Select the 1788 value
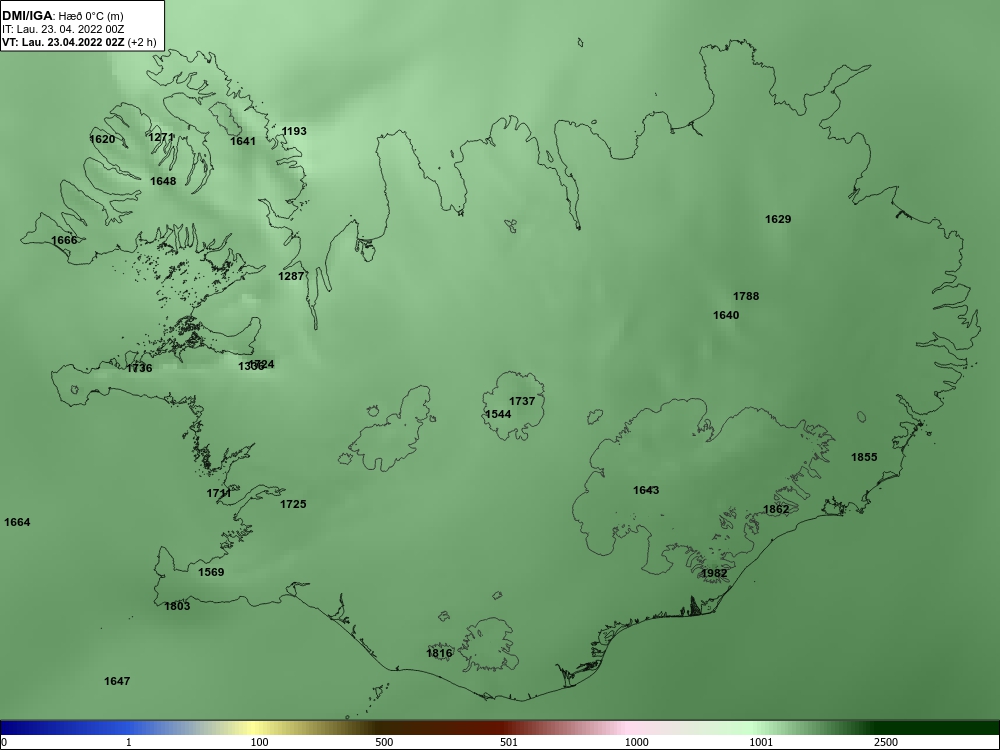This screenshot has width=1000, height=750. [x=746, y=297]
